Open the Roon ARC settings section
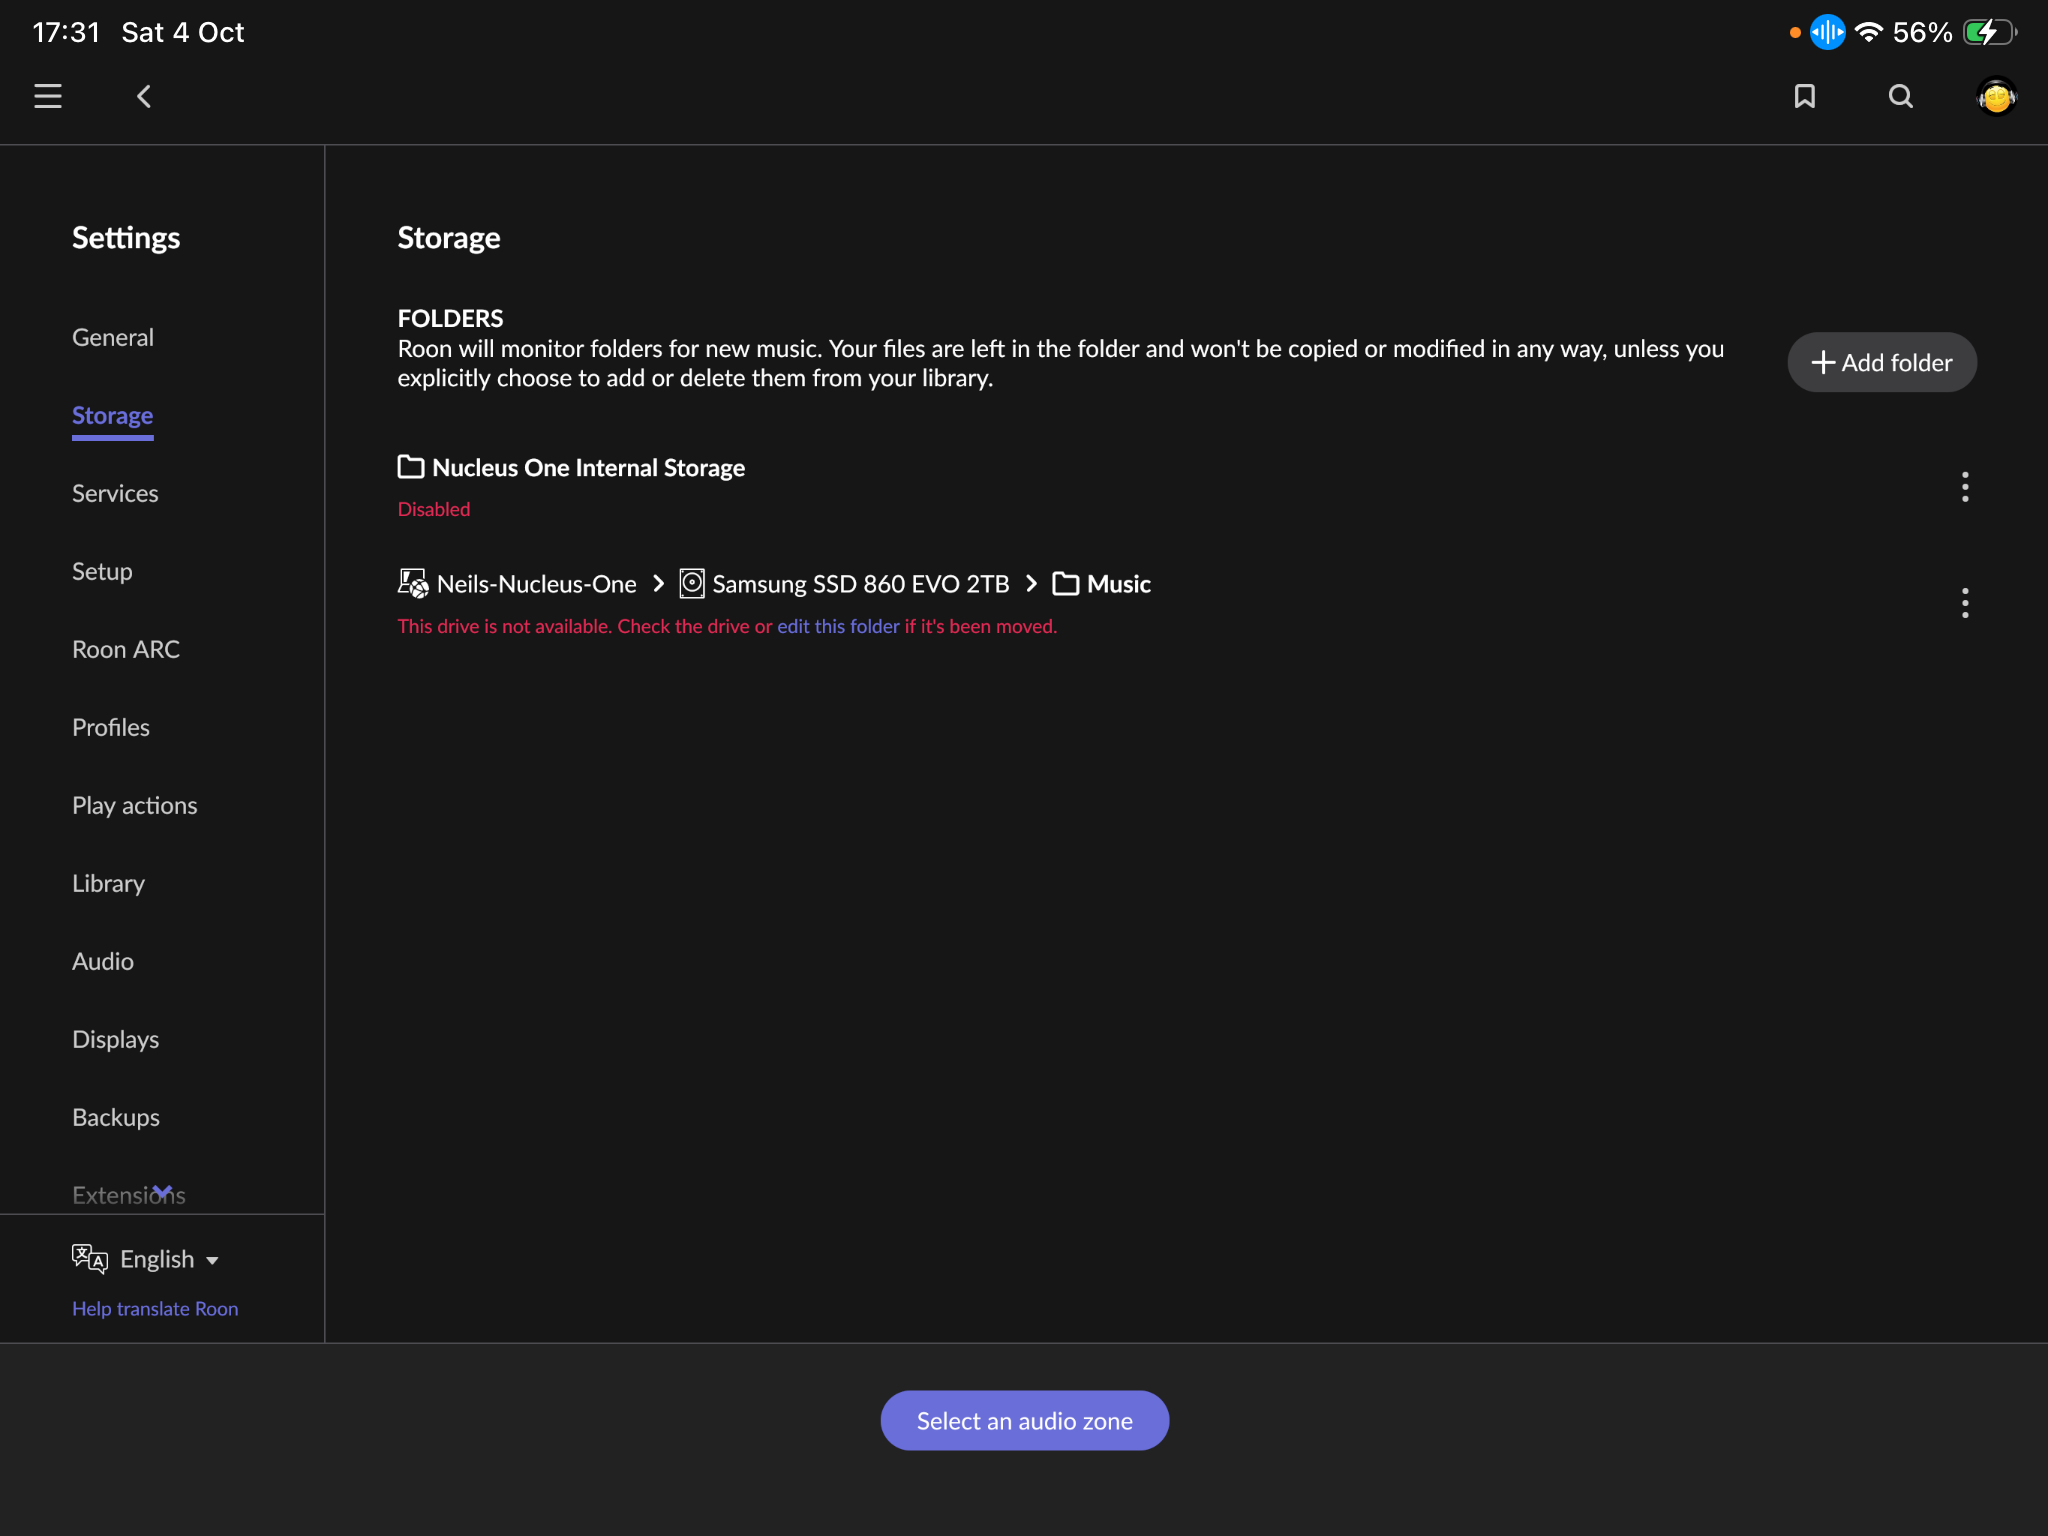Screen dimensions: 2048x1536 click(126, 649)
